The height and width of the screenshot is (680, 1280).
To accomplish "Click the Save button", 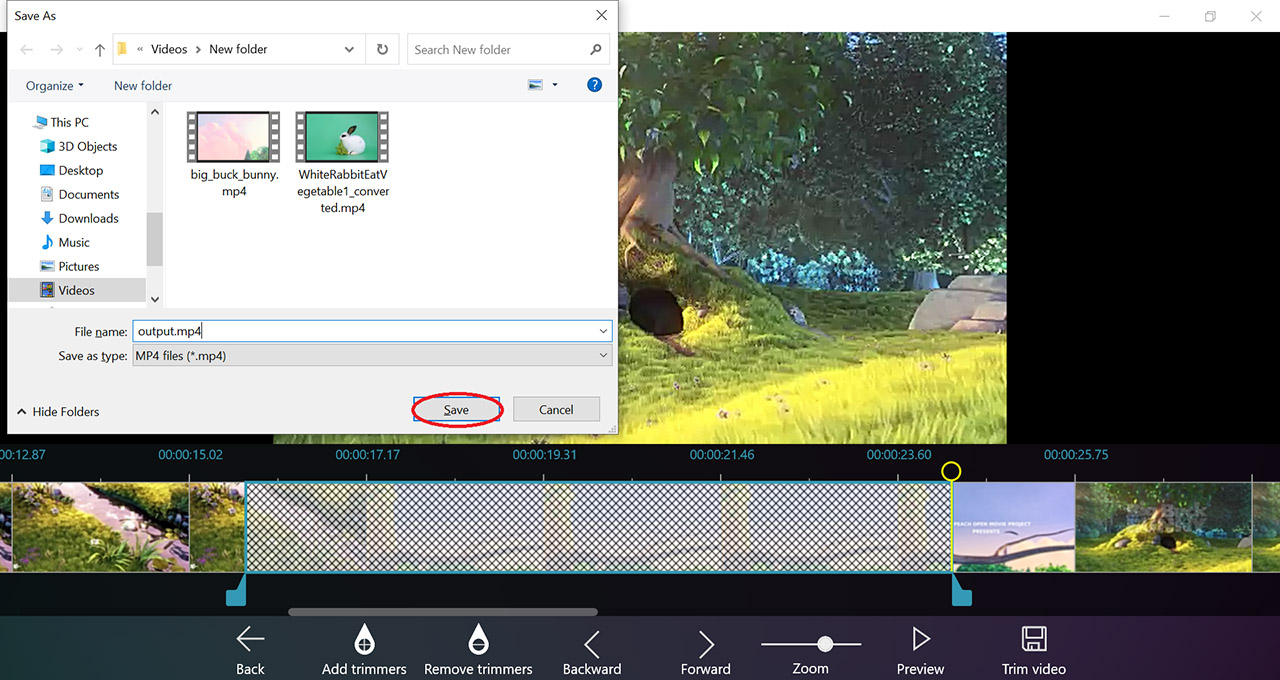I will [456, 409].
